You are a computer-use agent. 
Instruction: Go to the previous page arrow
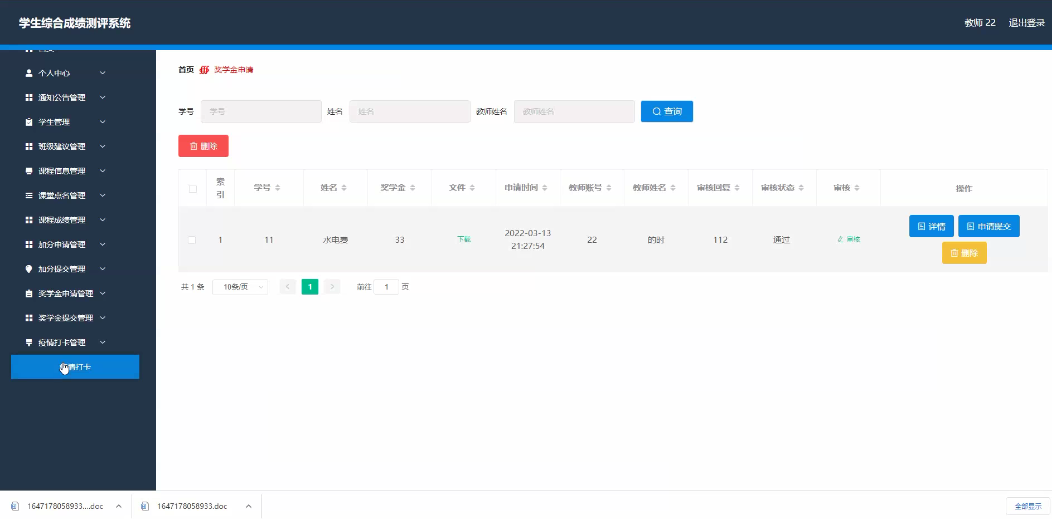288,287
